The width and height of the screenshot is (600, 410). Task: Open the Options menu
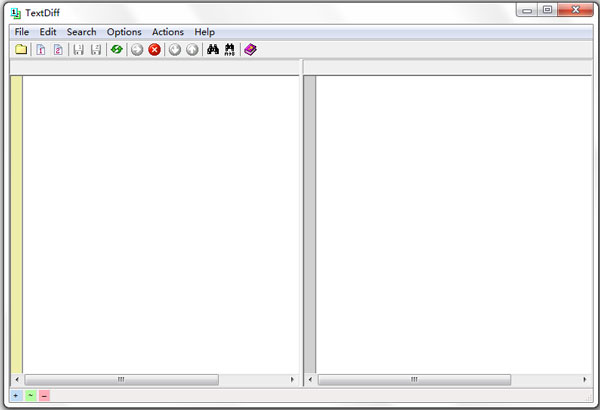point(124,32)
